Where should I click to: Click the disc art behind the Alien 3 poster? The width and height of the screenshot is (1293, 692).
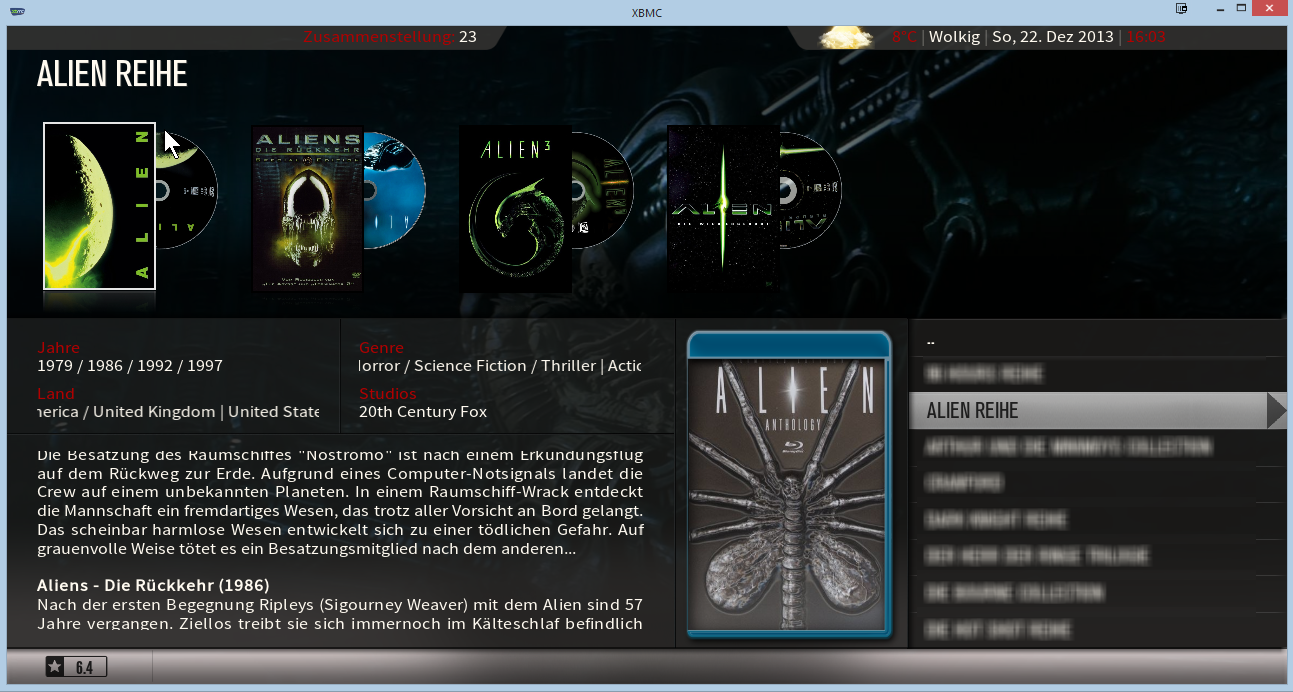pos(603,190)
